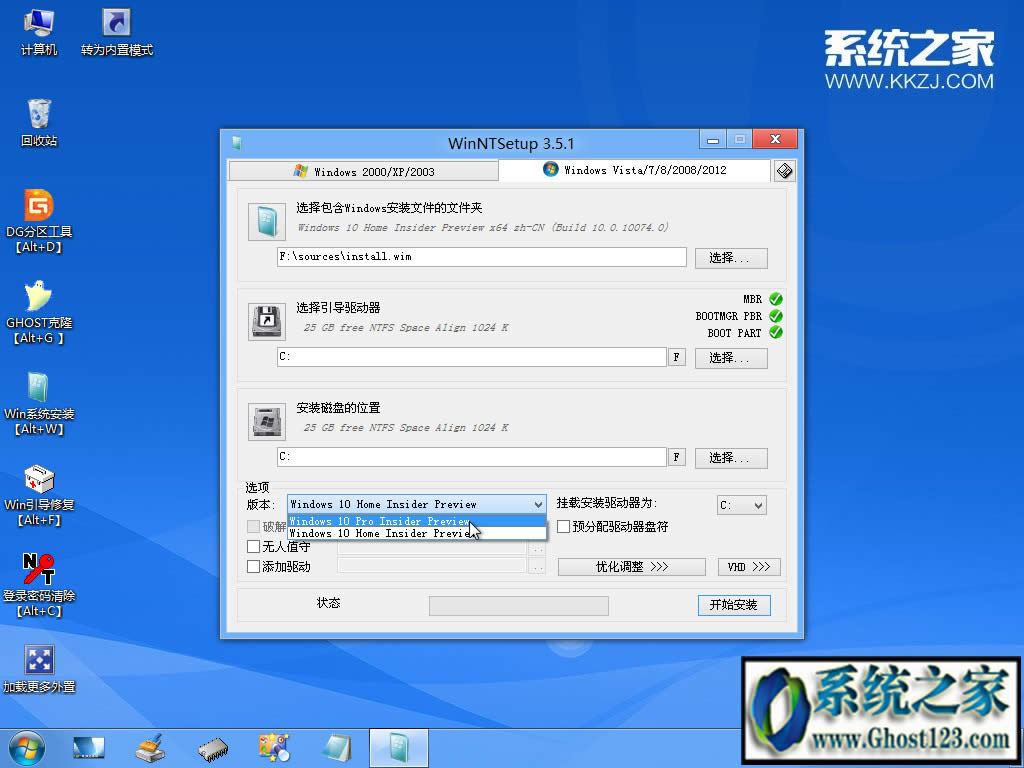This screenshot has width=1024, height=768.
Task: Open 优化调整 tweaks button
Action: (x=632, y=567)
